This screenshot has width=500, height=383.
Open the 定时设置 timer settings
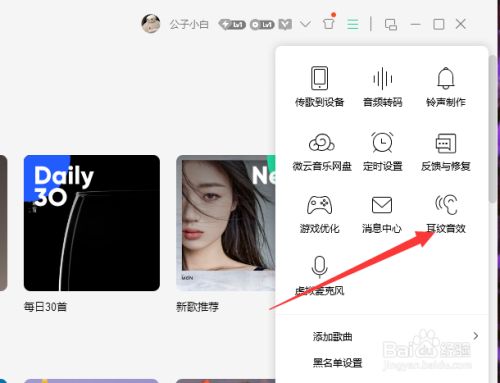click(x=382, y=151)
